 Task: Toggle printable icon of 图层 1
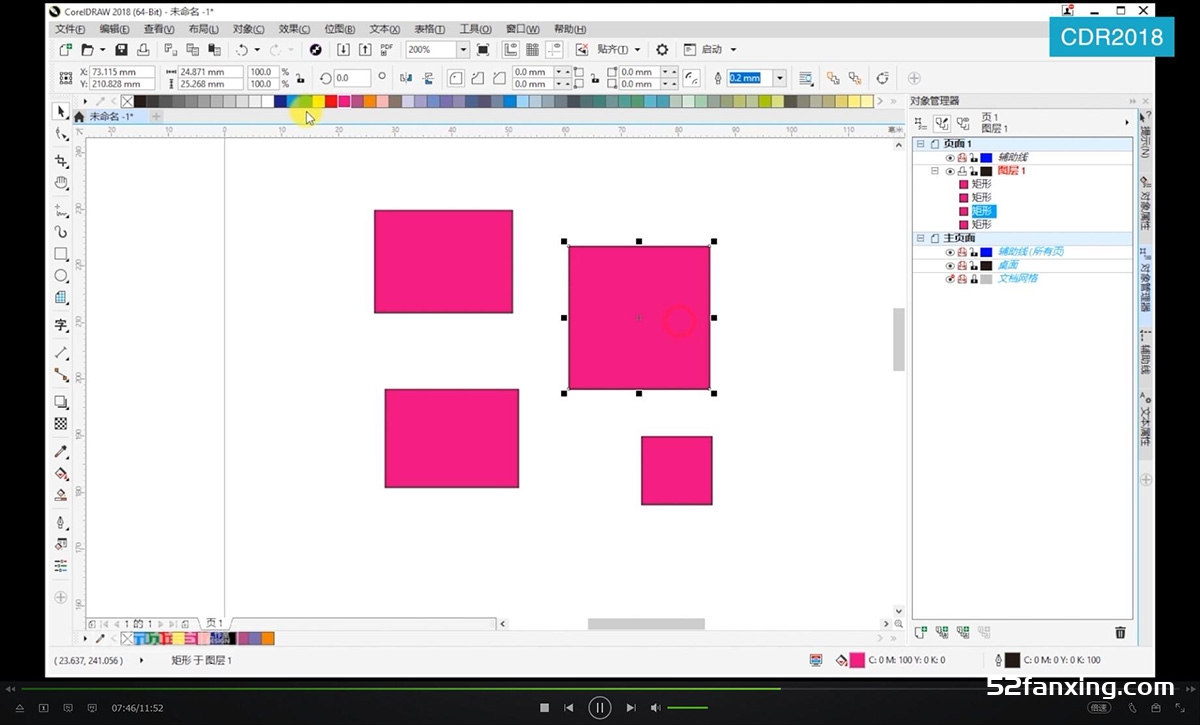pos(962,171)
